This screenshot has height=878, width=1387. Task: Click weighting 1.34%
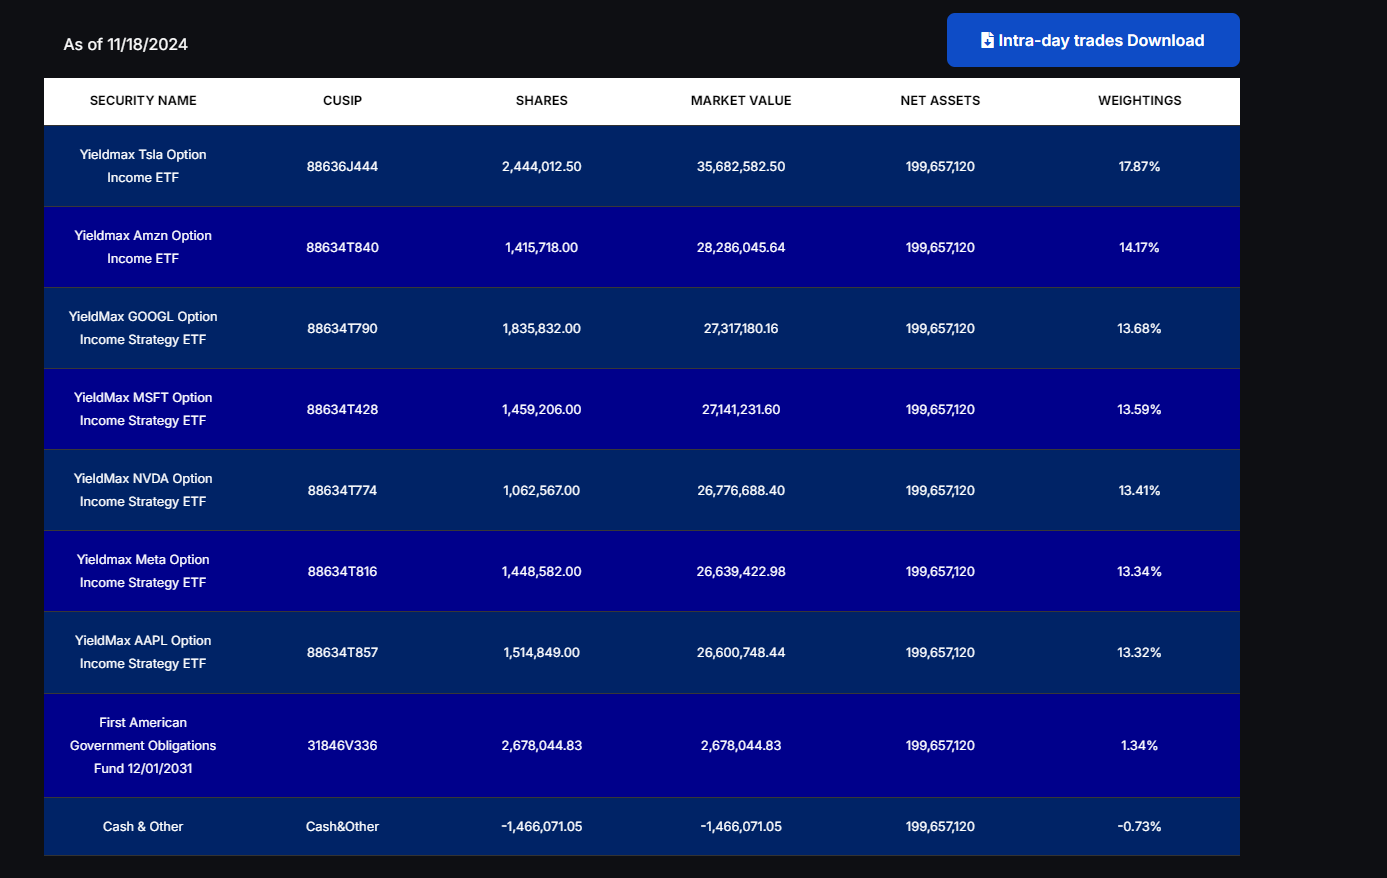point(1139,745)
